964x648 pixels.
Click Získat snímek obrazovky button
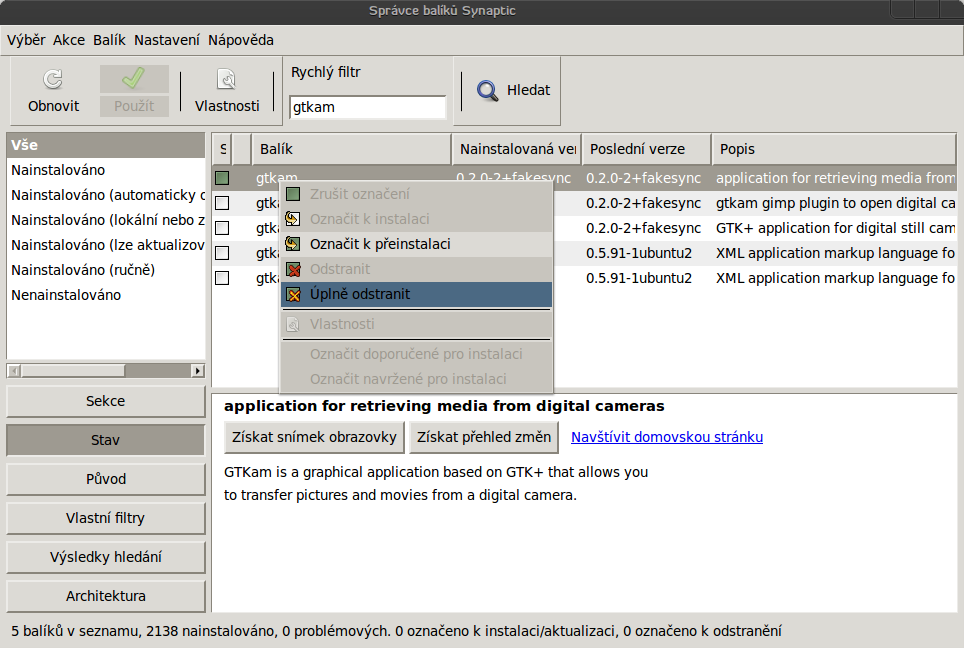[314, 437]
